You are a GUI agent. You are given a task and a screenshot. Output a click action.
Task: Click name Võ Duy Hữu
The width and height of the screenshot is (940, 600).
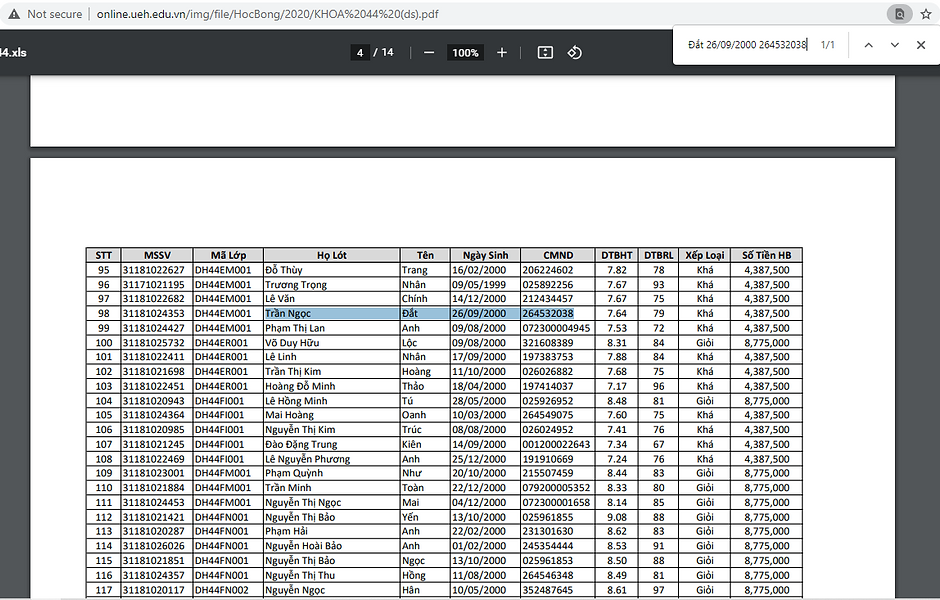click(x=292, y=343)
